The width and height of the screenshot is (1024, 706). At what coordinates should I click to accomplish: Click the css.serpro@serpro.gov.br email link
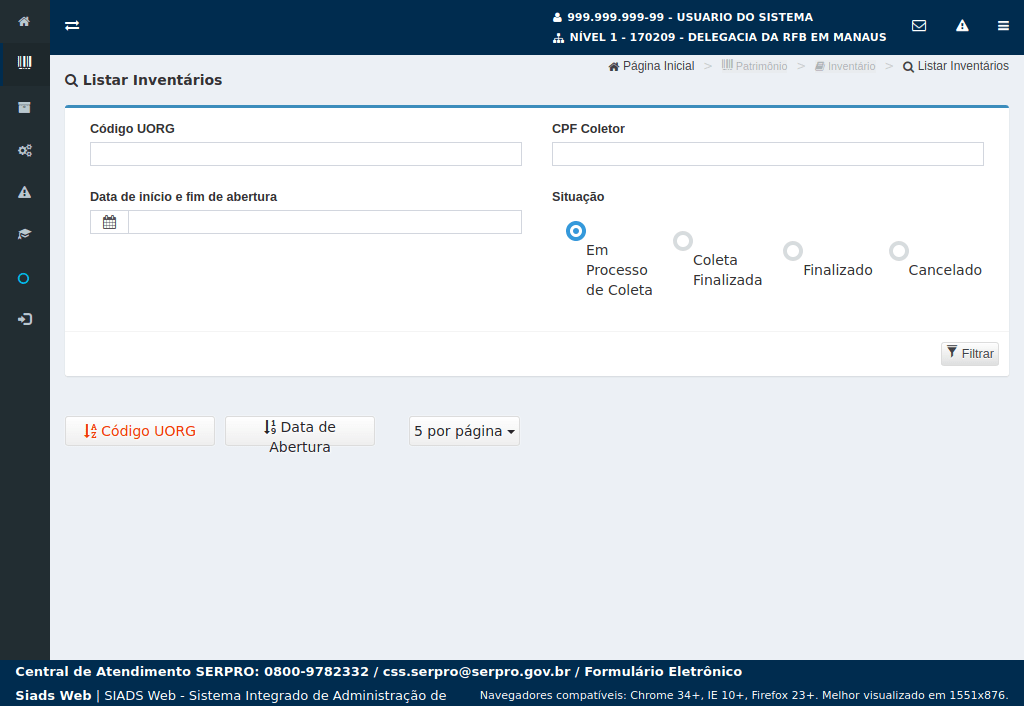point(477,671)
